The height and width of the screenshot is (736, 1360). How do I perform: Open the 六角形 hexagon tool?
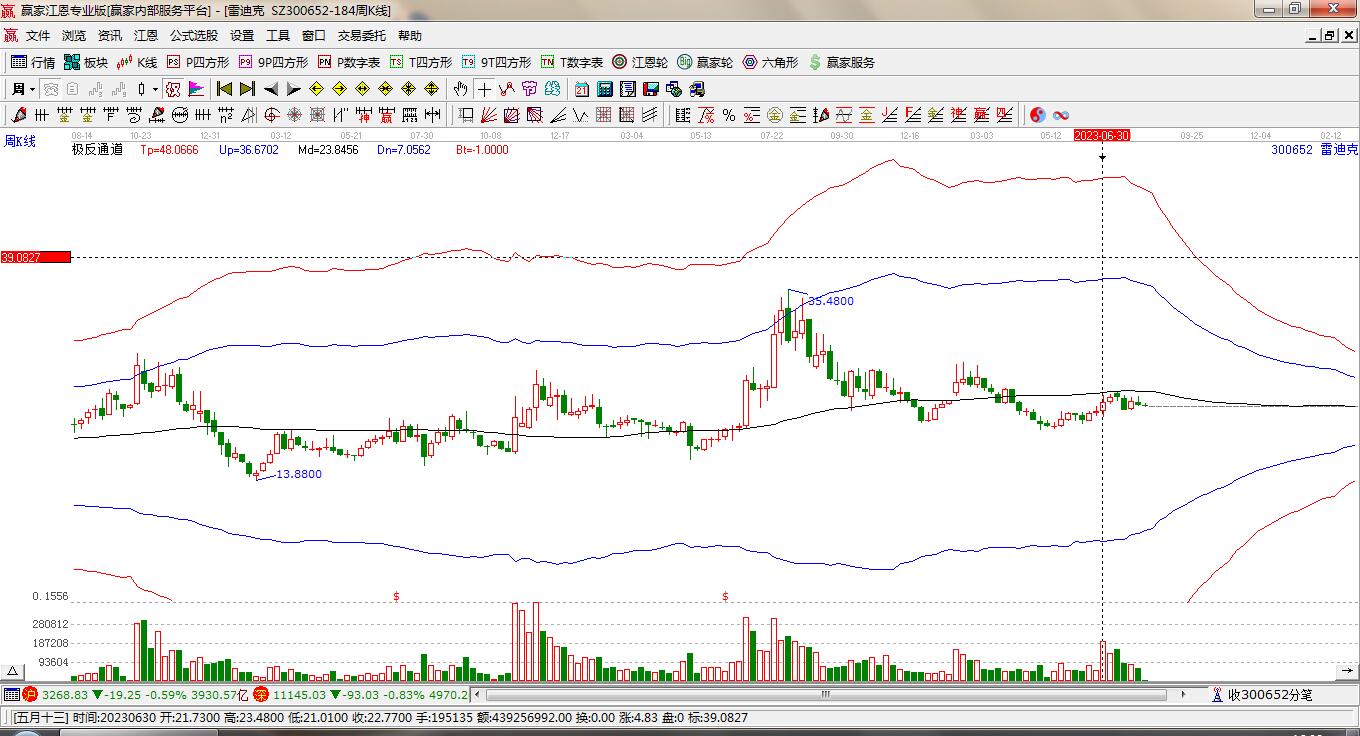pos(770,62)
